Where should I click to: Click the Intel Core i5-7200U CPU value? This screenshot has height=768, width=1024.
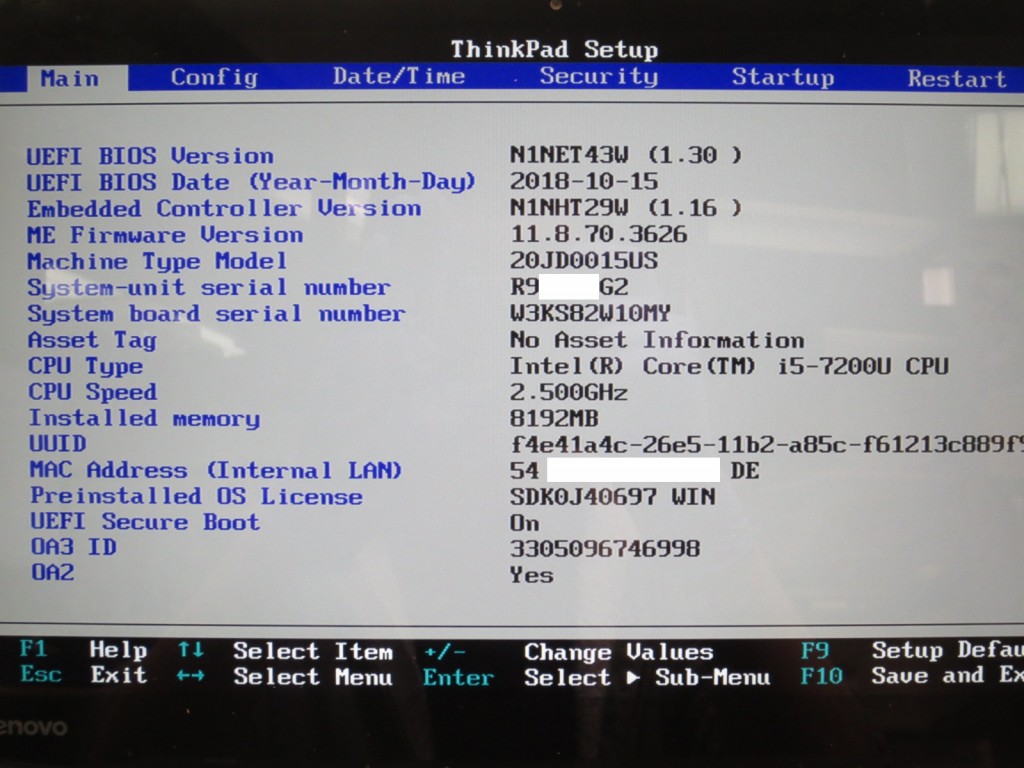point(729,366)
